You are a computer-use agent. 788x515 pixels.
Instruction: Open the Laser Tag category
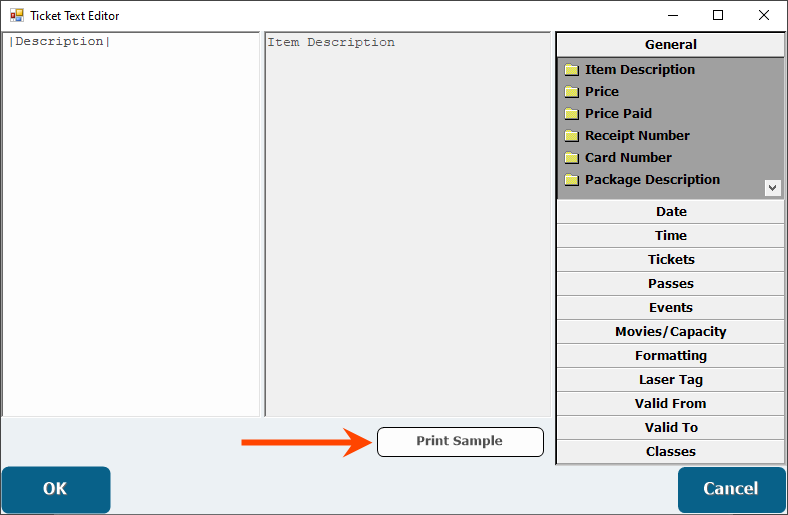pyautogui.click(x=670, y=380)
